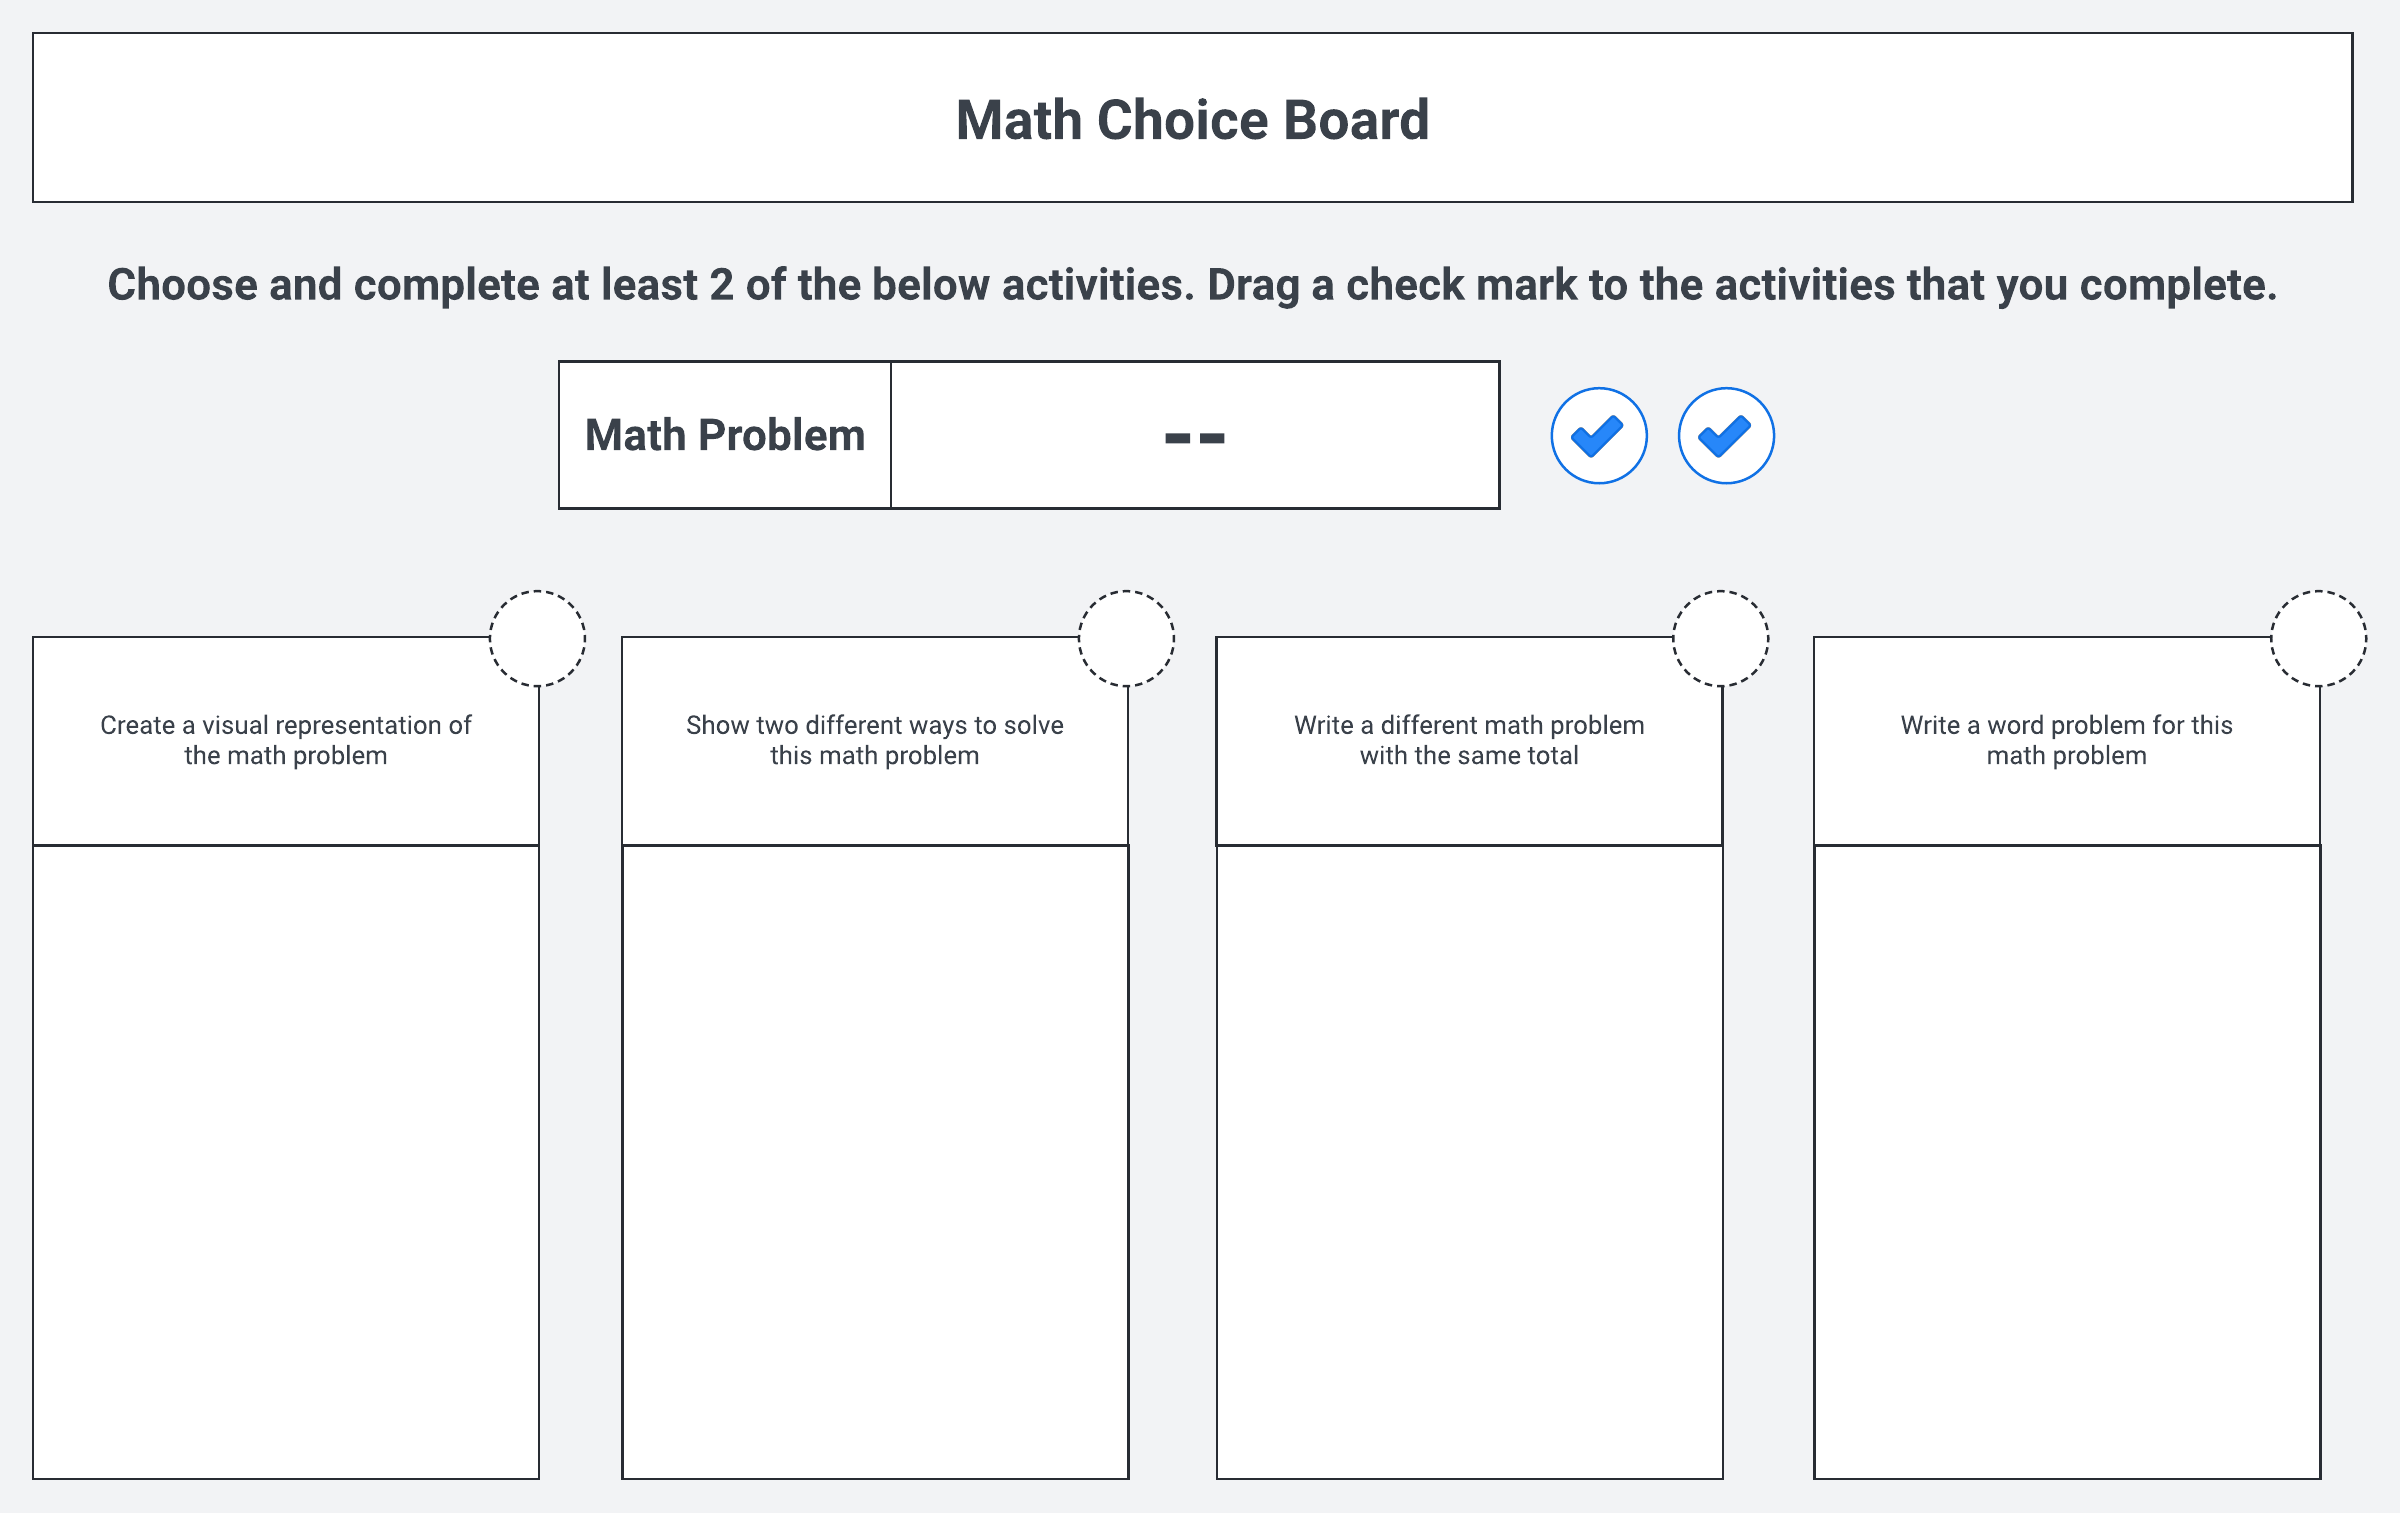Click the blank work area under same total activity
Viewport: 2400px width, 1513px height.
[x=1469, y=1160]
